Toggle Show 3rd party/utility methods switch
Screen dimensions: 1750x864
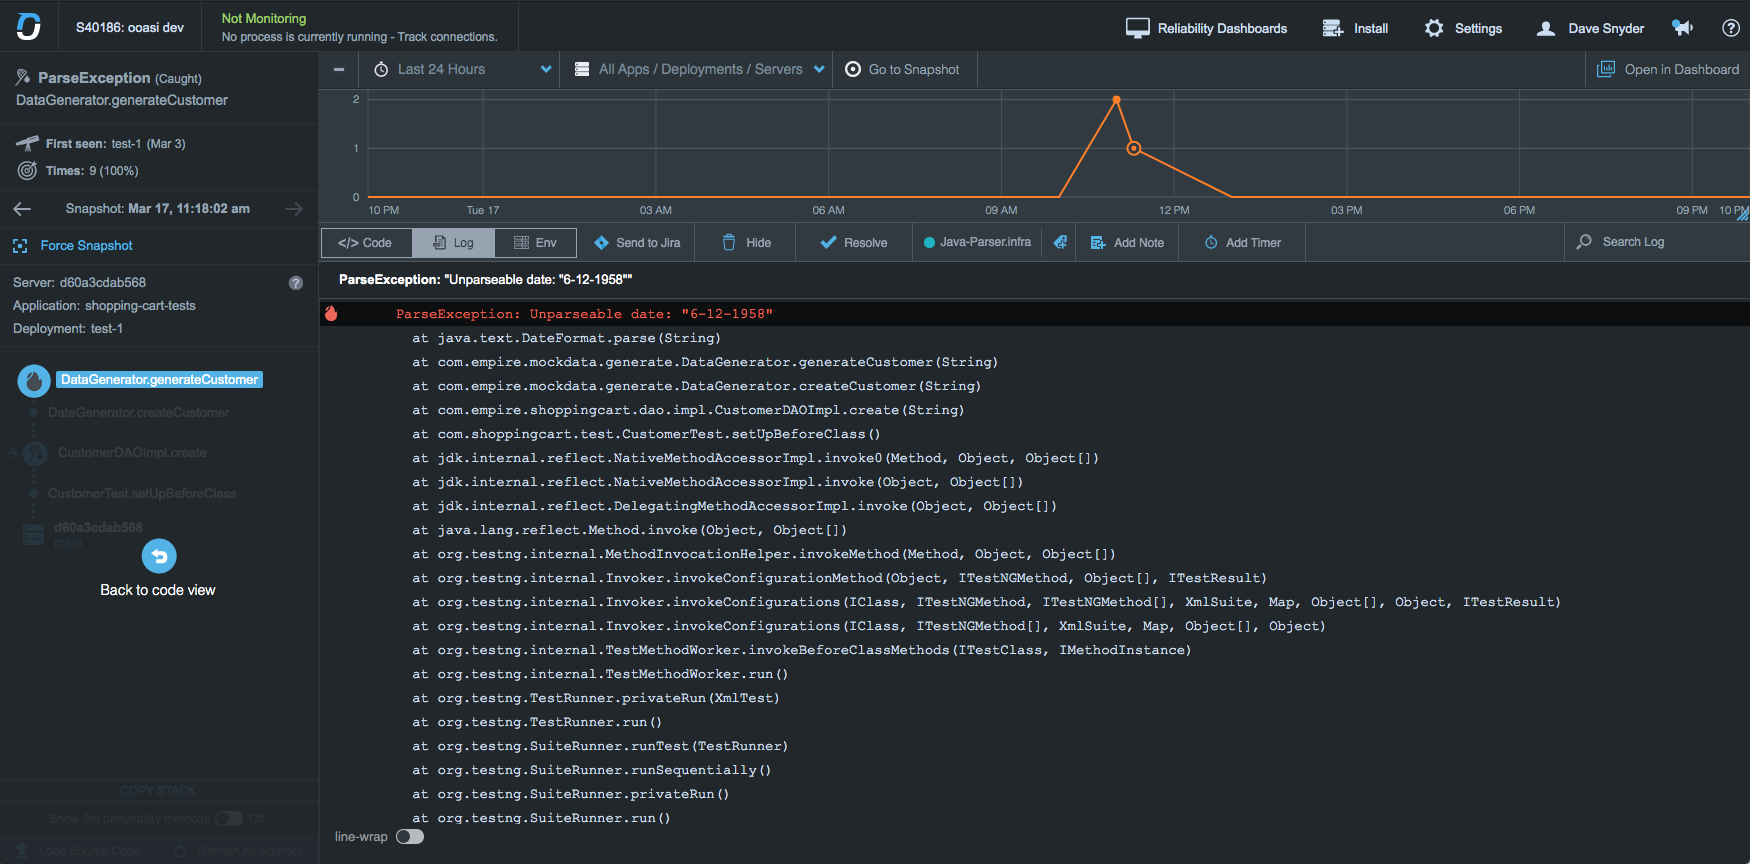point(229,819)
